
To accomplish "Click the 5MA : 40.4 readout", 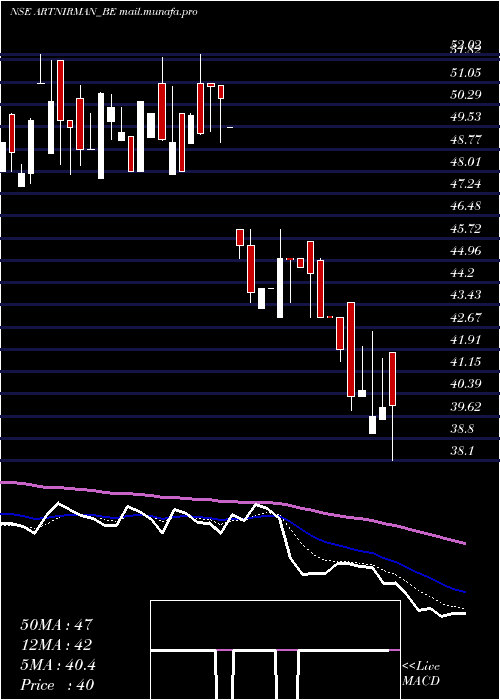I will pos(58,665).
